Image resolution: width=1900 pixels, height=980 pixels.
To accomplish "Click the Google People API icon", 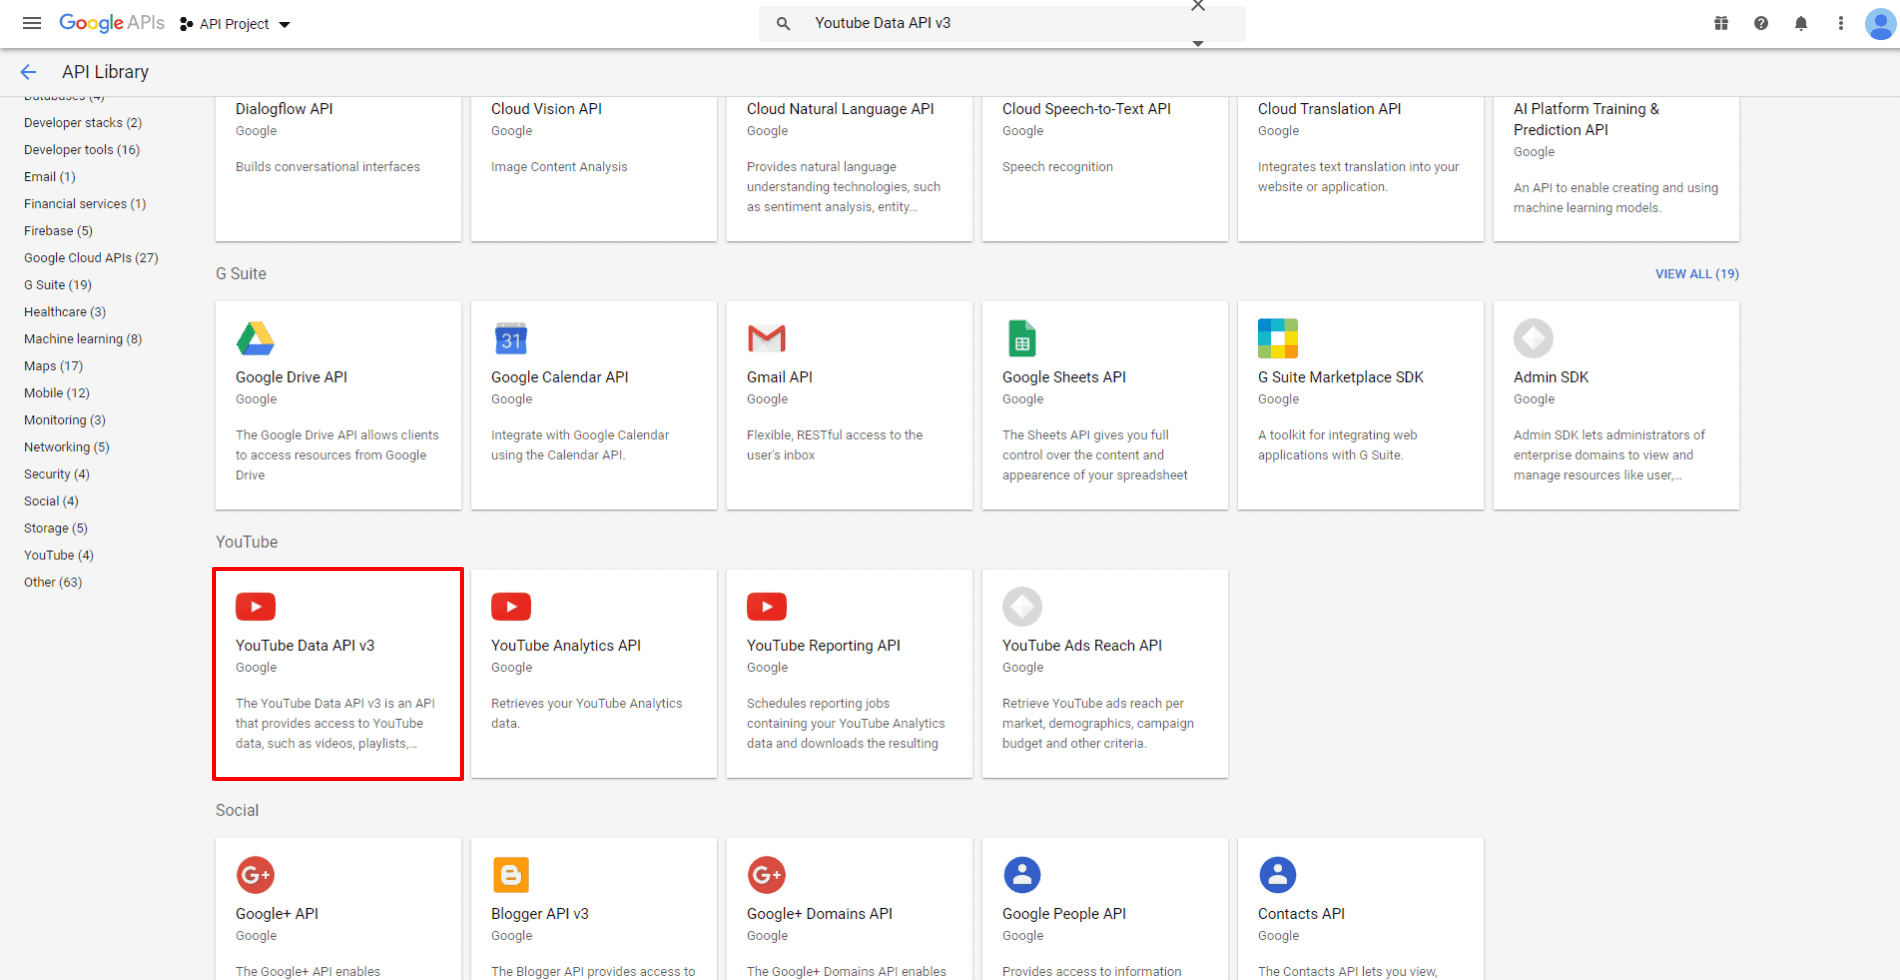I will [1022, 875].
